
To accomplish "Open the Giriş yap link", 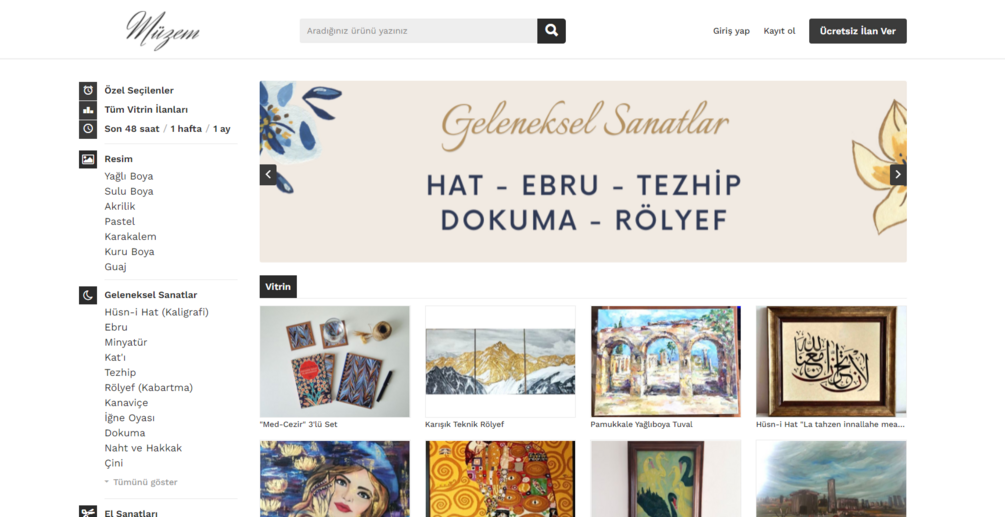I will (x=731, y=31).
